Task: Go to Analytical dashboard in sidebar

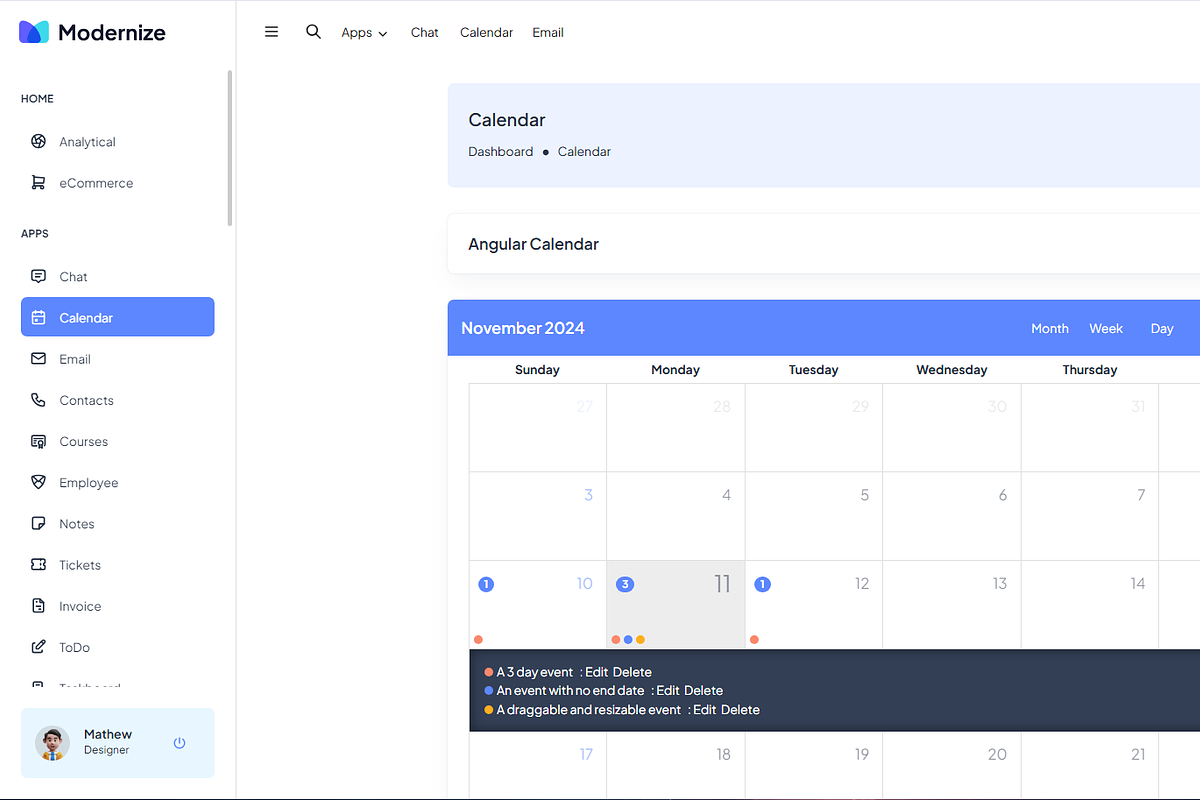Action: click(x=117, y=141)
